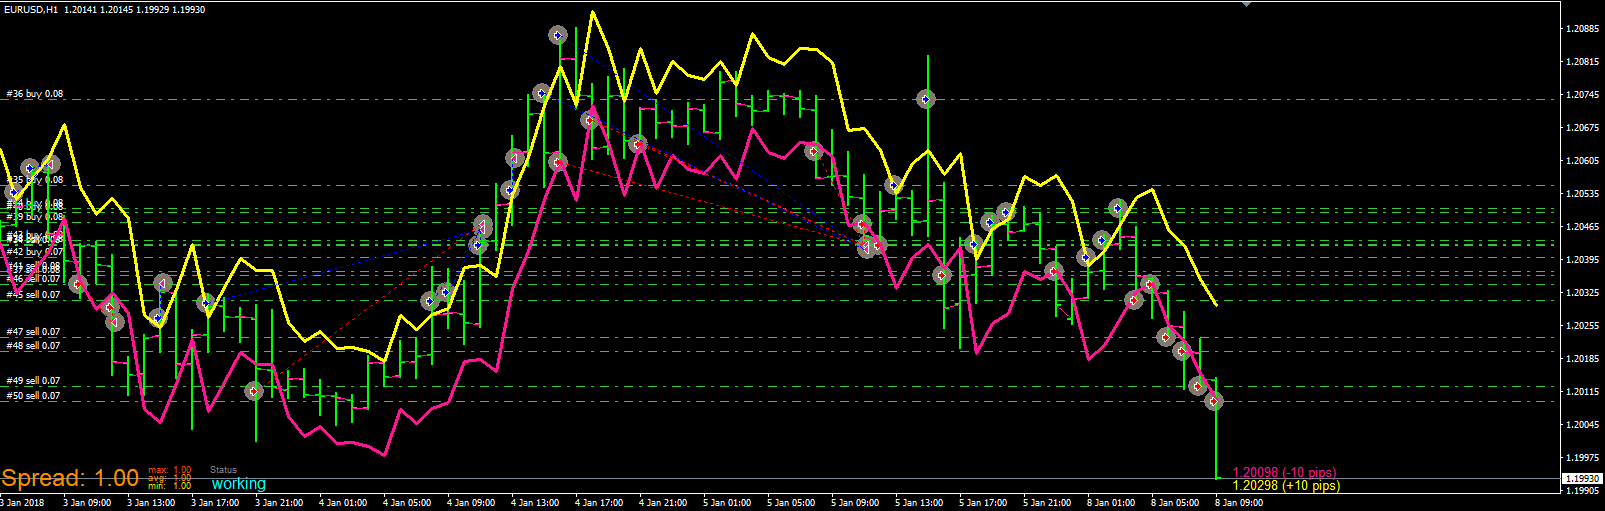Click the gray 'Status' caption
1605x511 pixels.
tap(223, 470)
